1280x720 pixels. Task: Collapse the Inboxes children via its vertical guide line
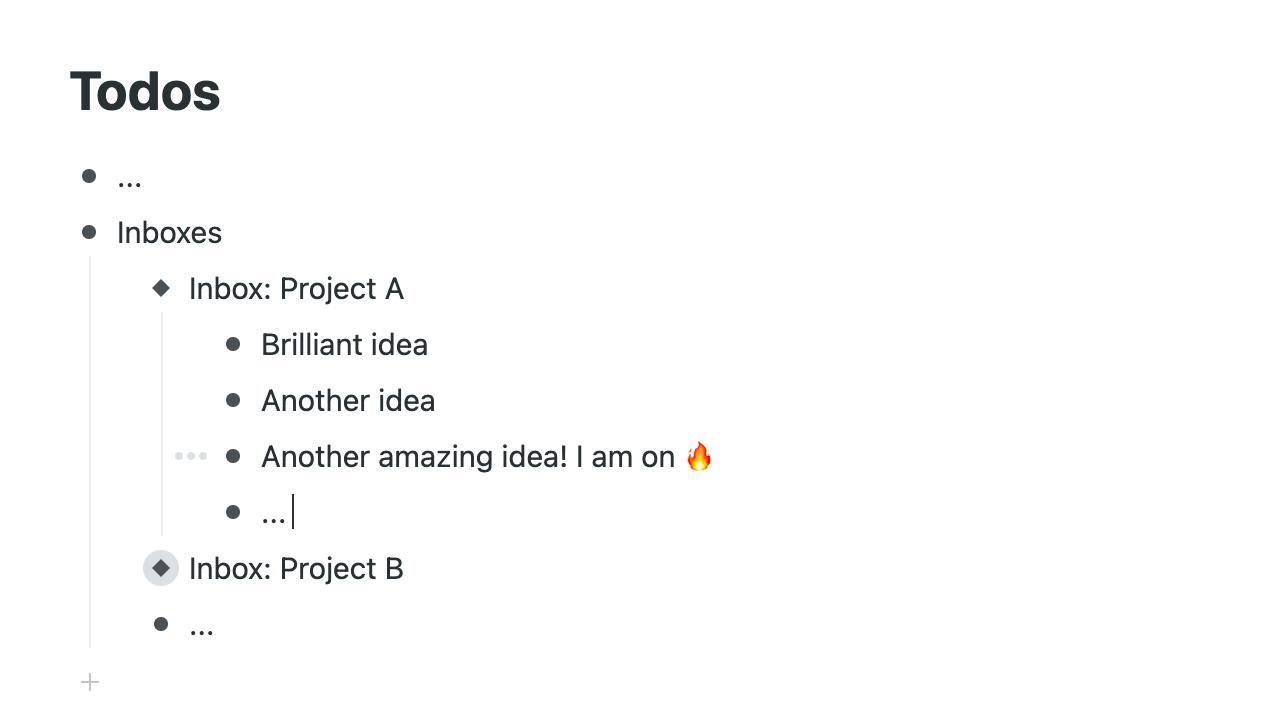pyautogui.click(x=90, y=450)
